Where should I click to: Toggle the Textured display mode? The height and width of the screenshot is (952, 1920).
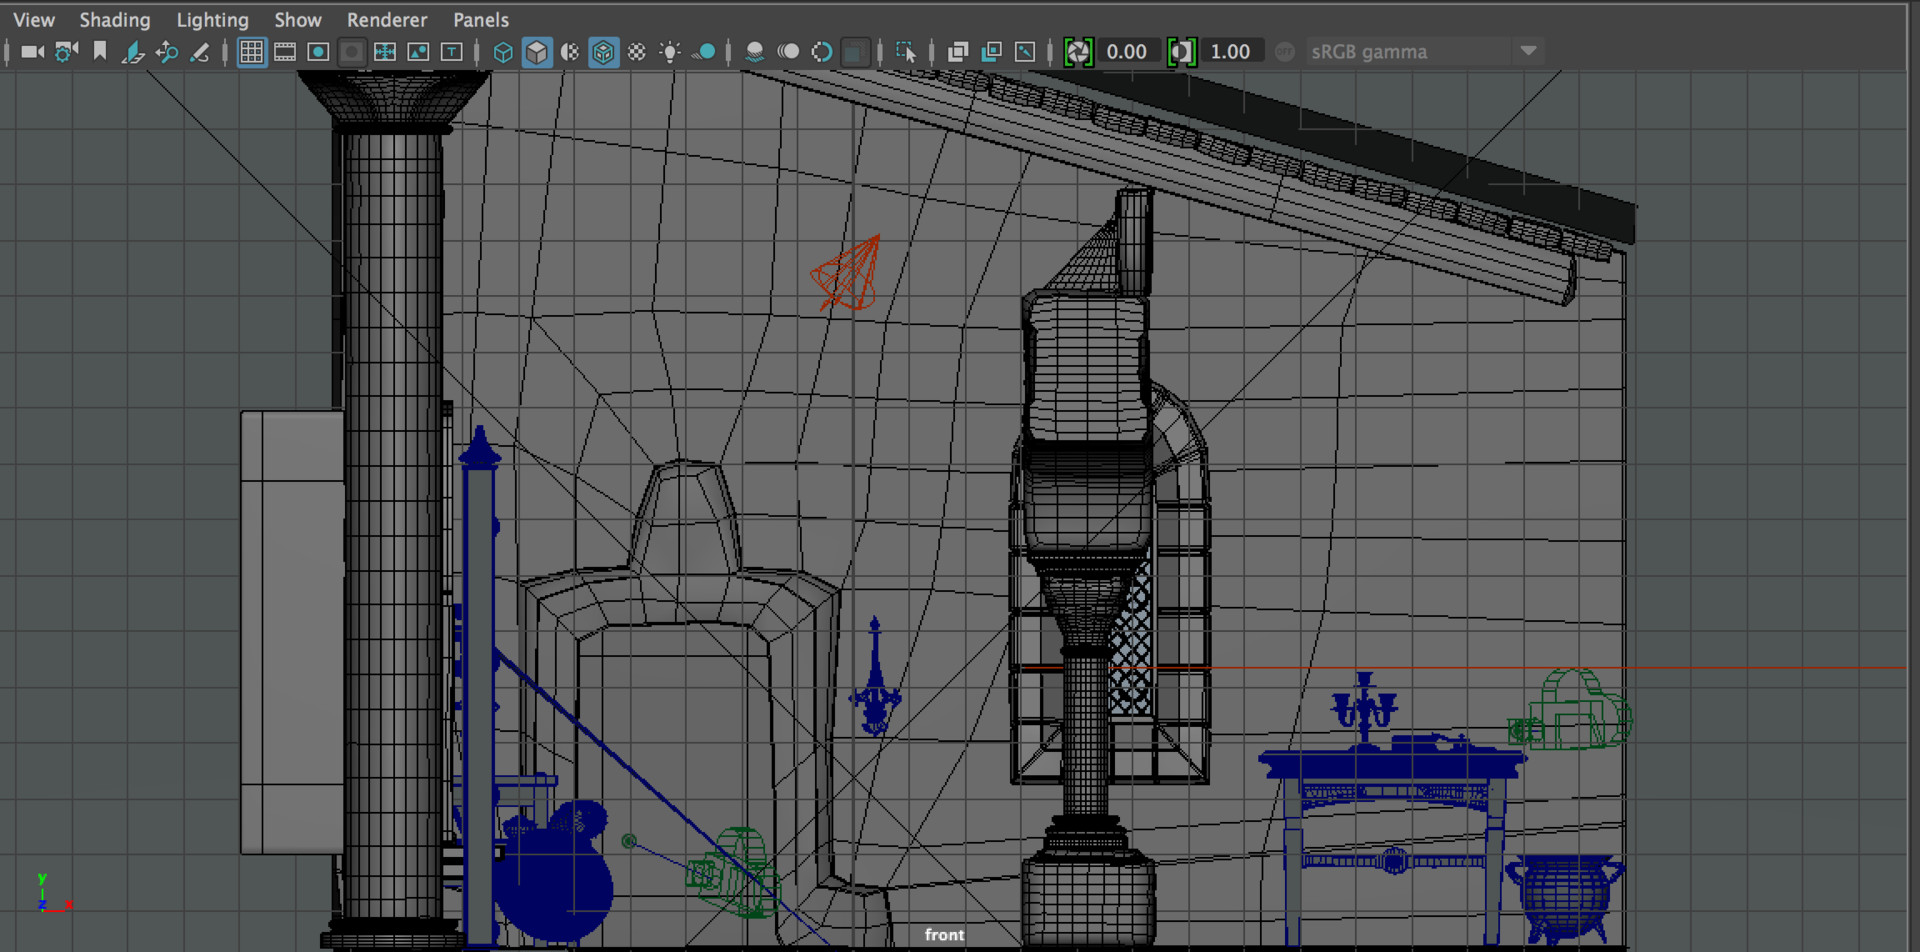click(x=637, y=52)
